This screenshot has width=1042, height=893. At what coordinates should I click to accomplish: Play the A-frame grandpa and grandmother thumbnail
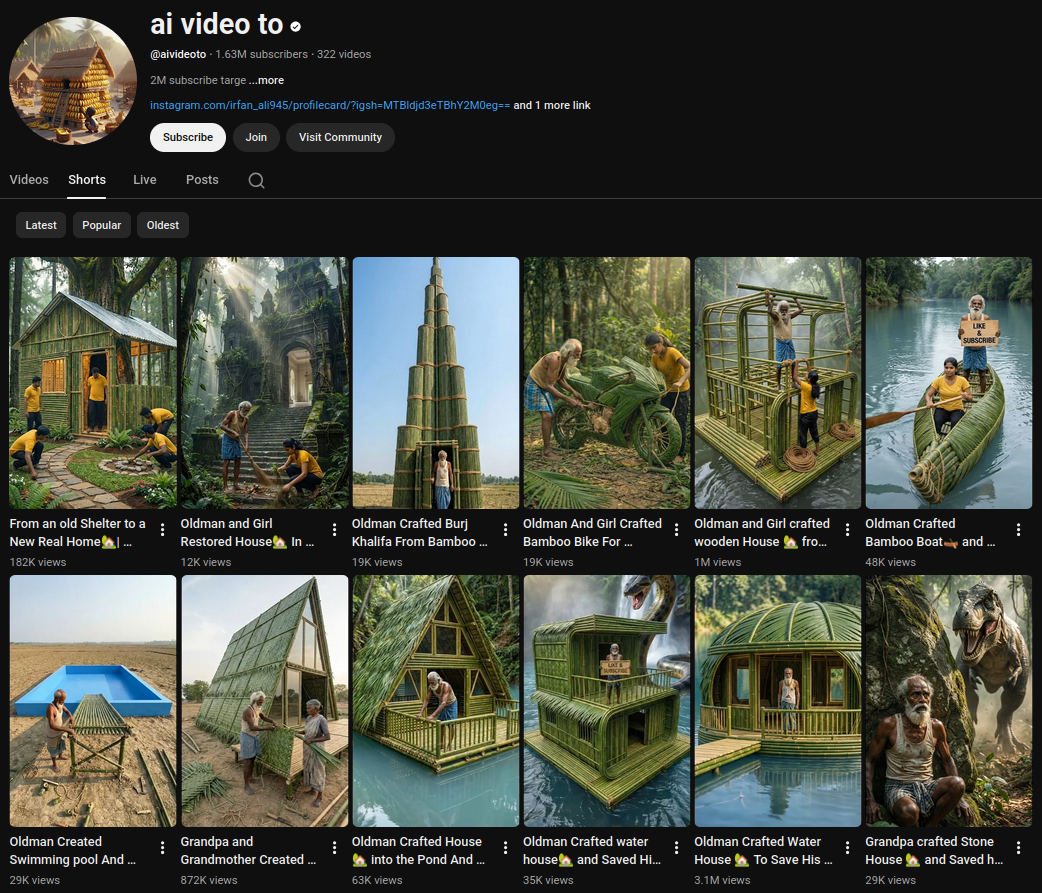point(264,701)
